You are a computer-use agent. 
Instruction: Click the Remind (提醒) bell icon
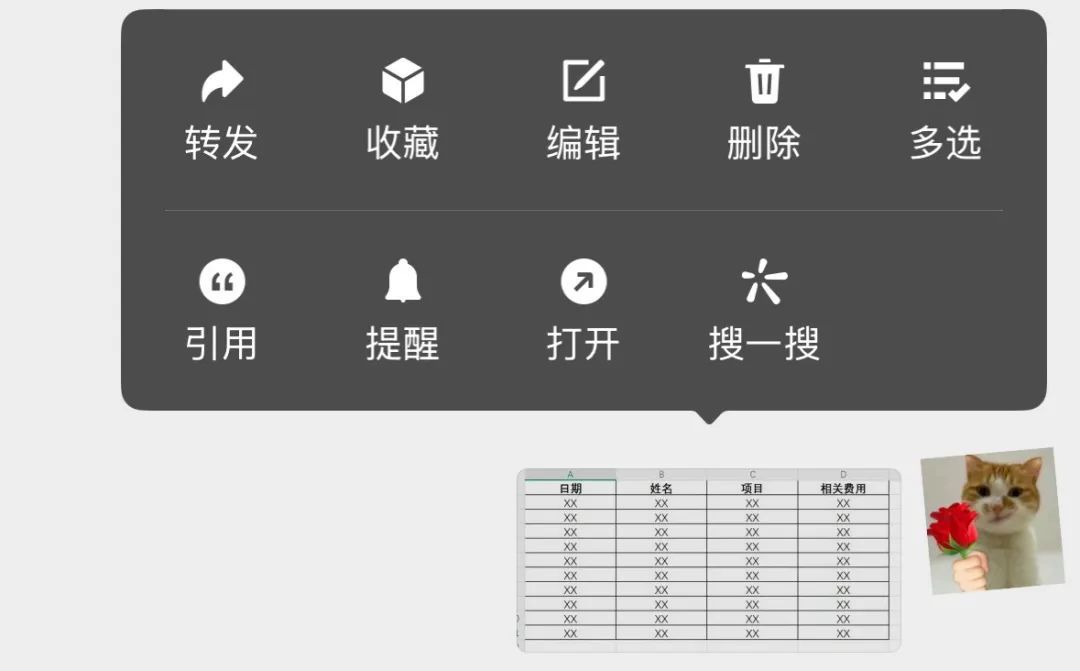pyautogui.click(x=402, y=281)
